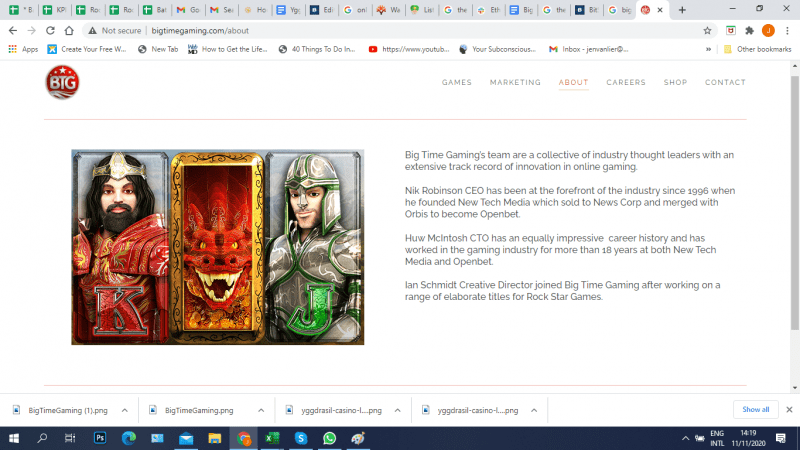Open WhatsApp from the taskbar

(329, 438)
